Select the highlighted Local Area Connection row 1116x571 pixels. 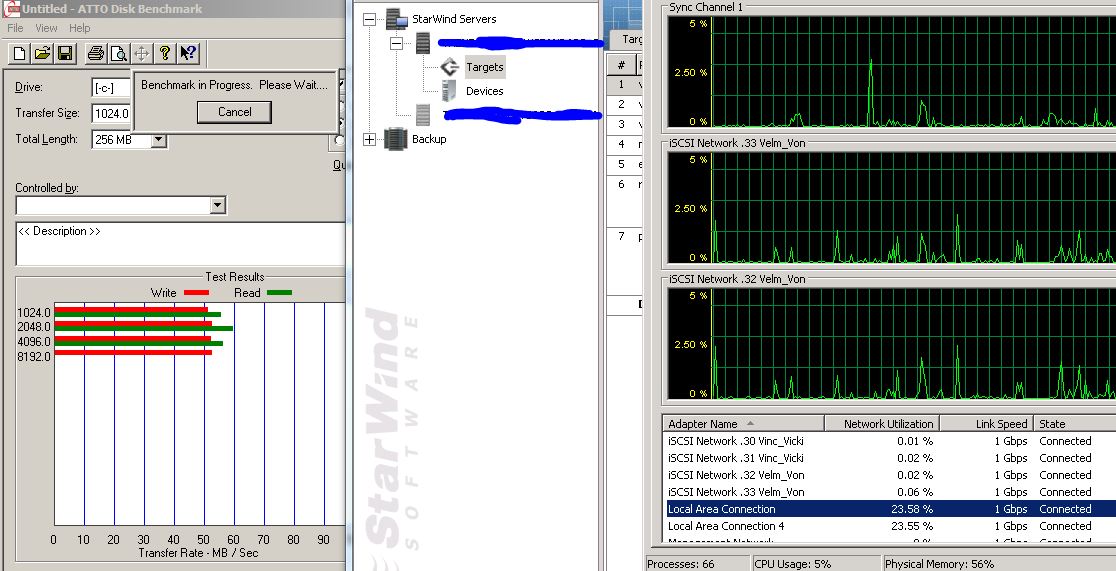pos(889,509)
